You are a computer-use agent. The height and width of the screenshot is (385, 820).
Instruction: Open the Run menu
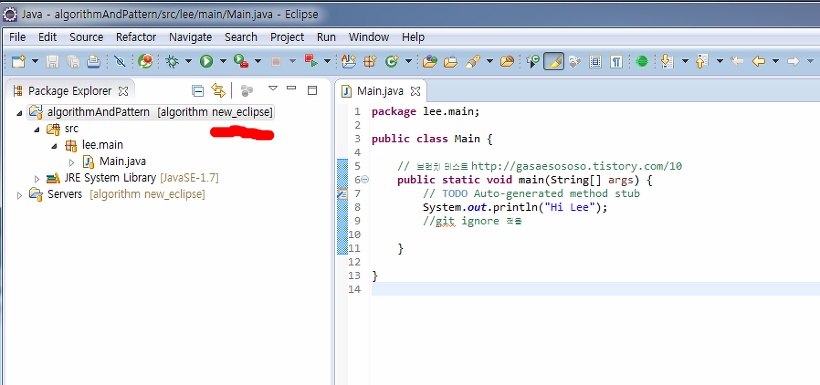[x=326, y=37]
